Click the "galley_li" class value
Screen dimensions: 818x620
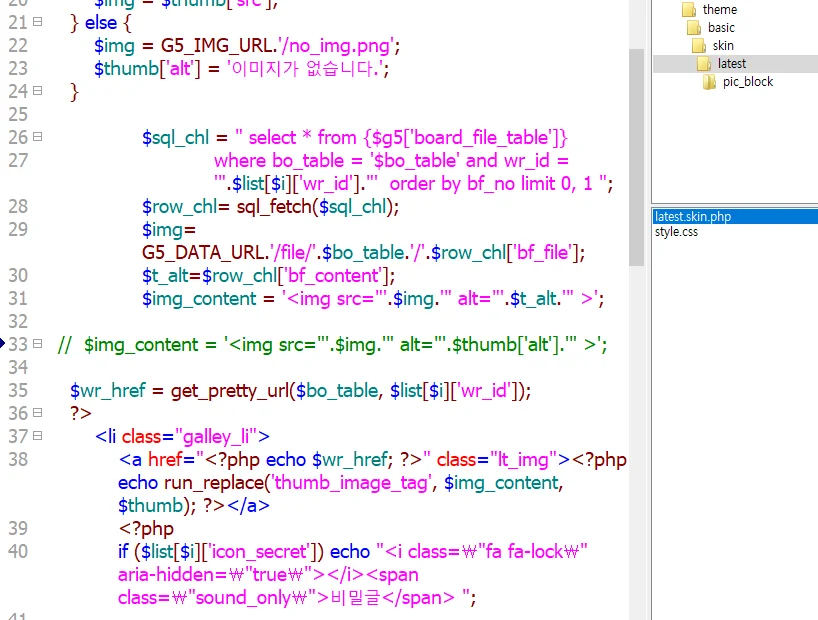(x=216, y=436)
